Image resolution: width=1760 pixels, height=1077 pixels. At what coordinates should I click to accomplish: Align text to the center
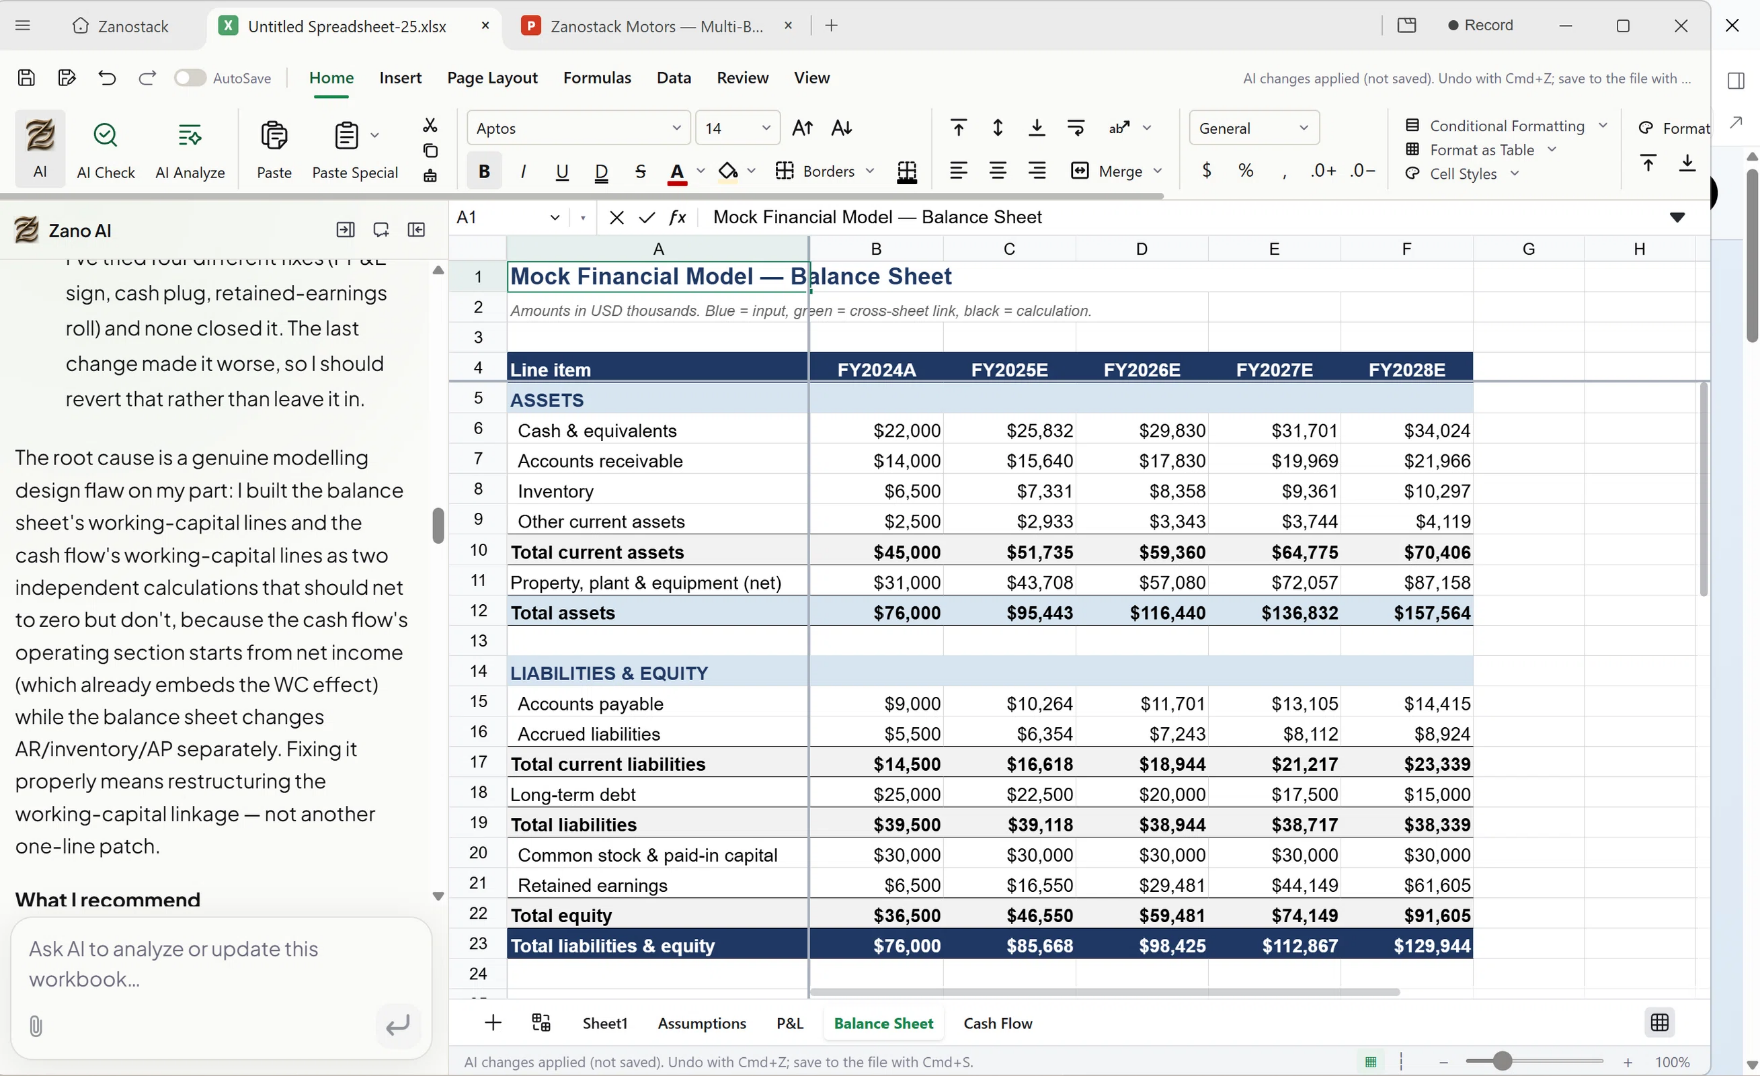pos(997,171)
